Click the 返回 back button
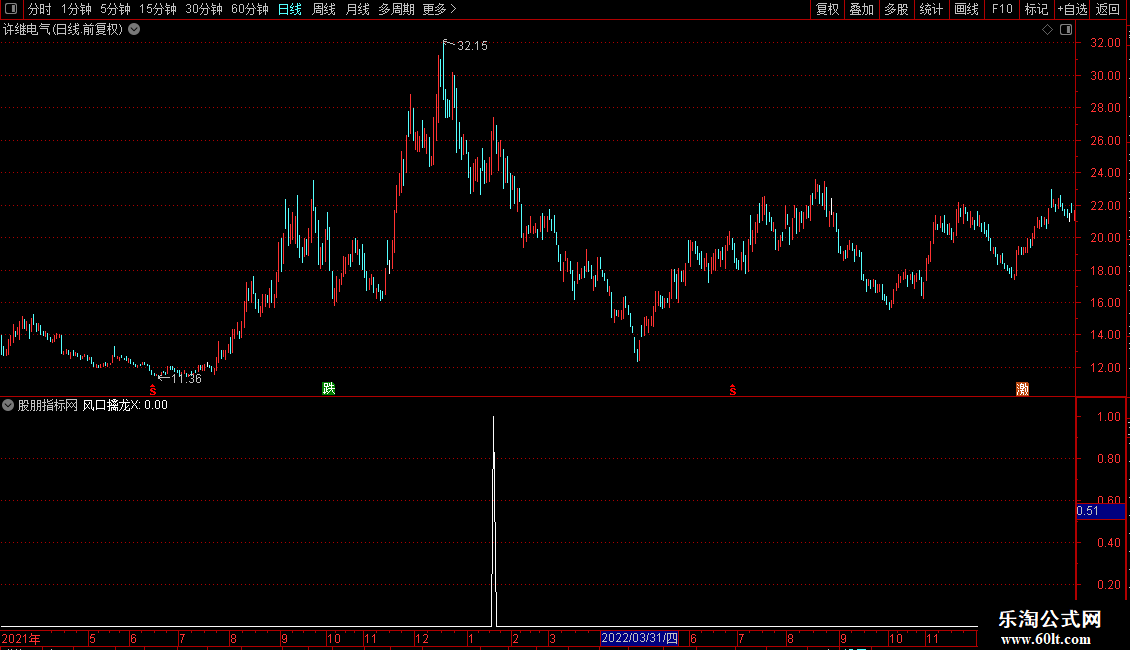Image resolution: width=1130 pixels, height=650 pixels. (x=1108, y=9)
